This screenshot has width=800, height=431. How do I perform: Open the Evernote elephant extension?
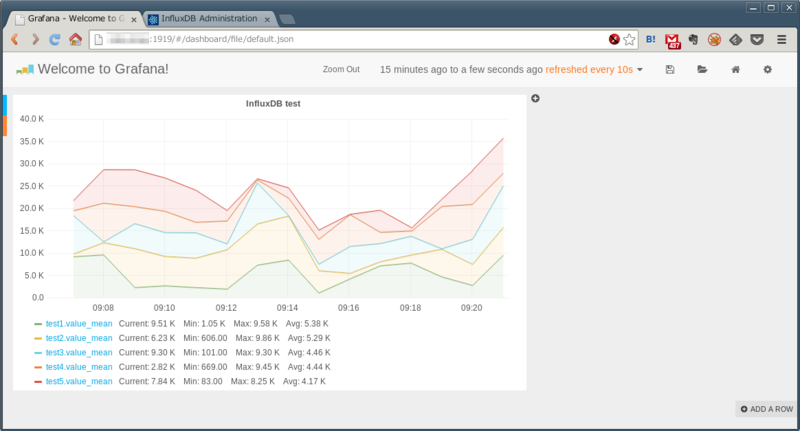[693, 39]
